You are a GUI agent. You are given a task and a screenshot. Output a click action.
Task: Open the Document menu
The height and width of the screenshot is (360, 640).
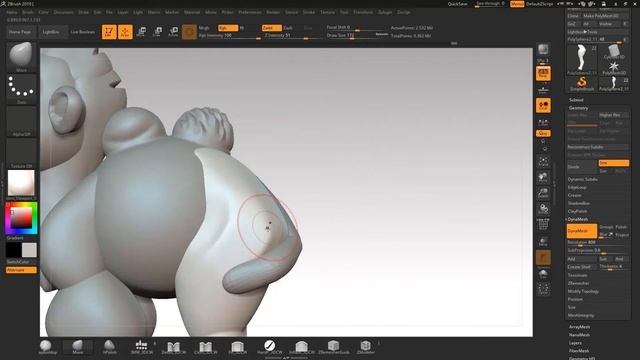pos(64,12)
